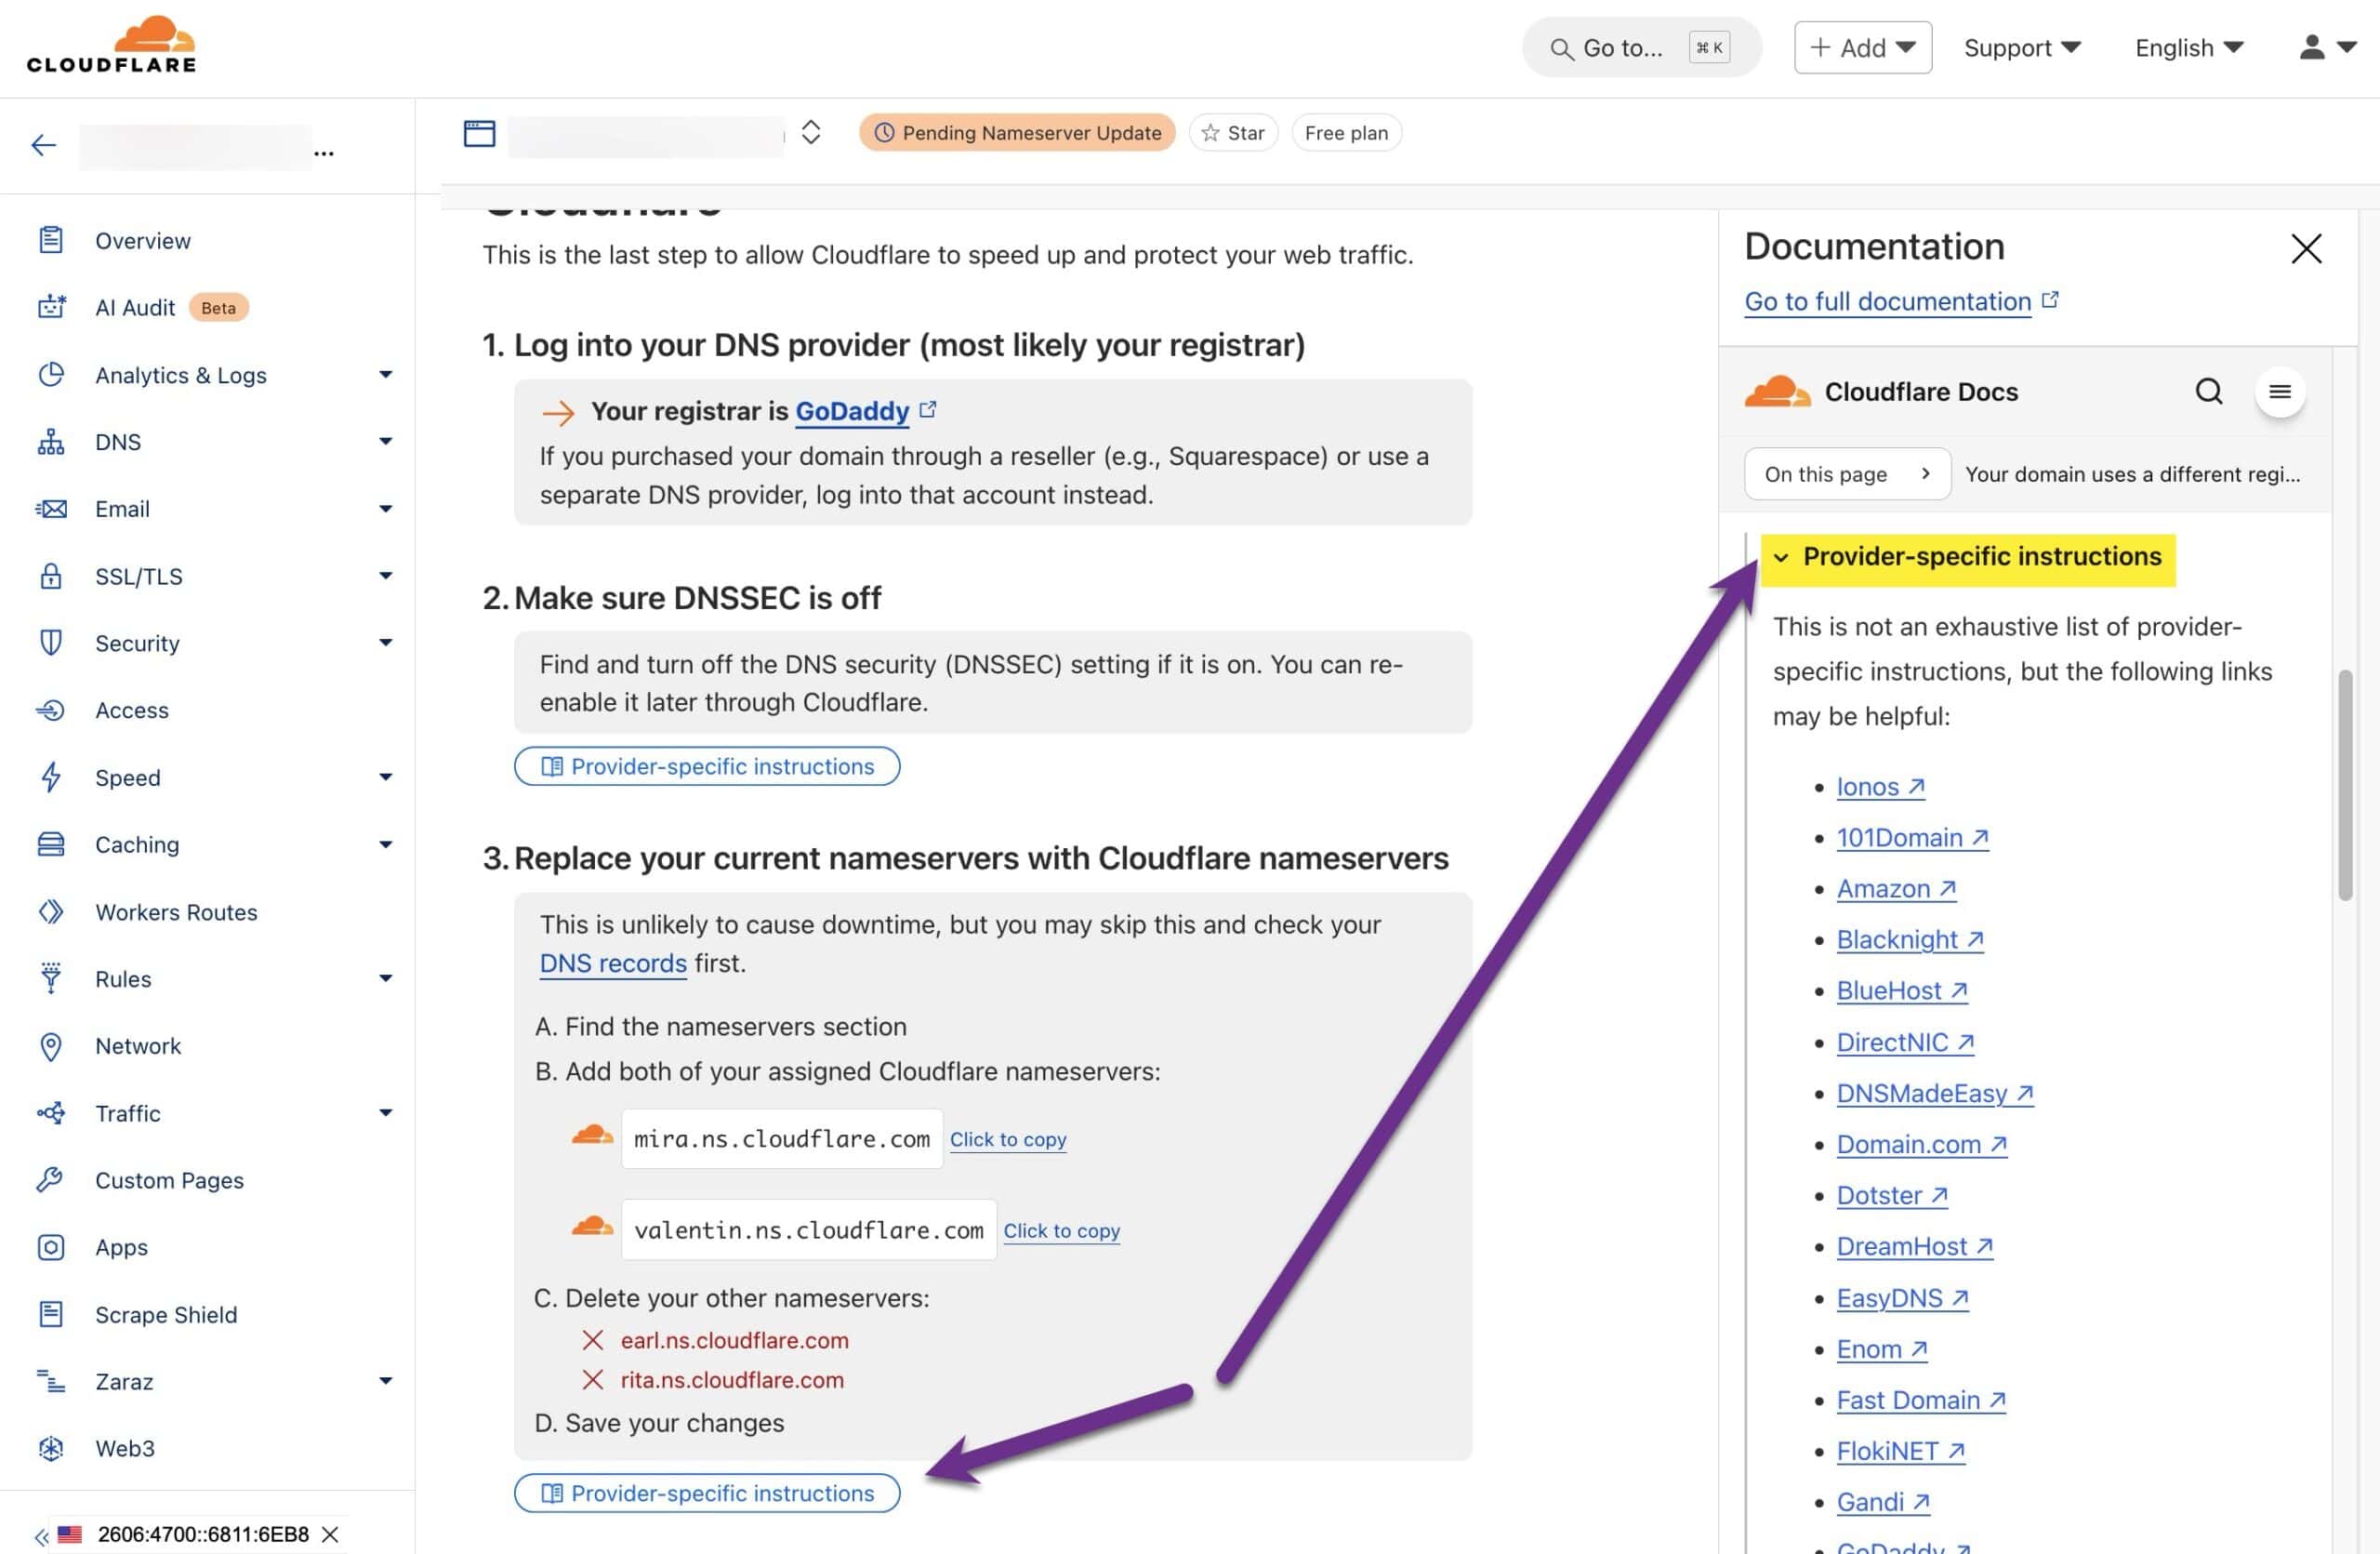Open the Cloudflare Docs hamburger menu
2380x1554 pixels.
click(x=2279, y=391)
